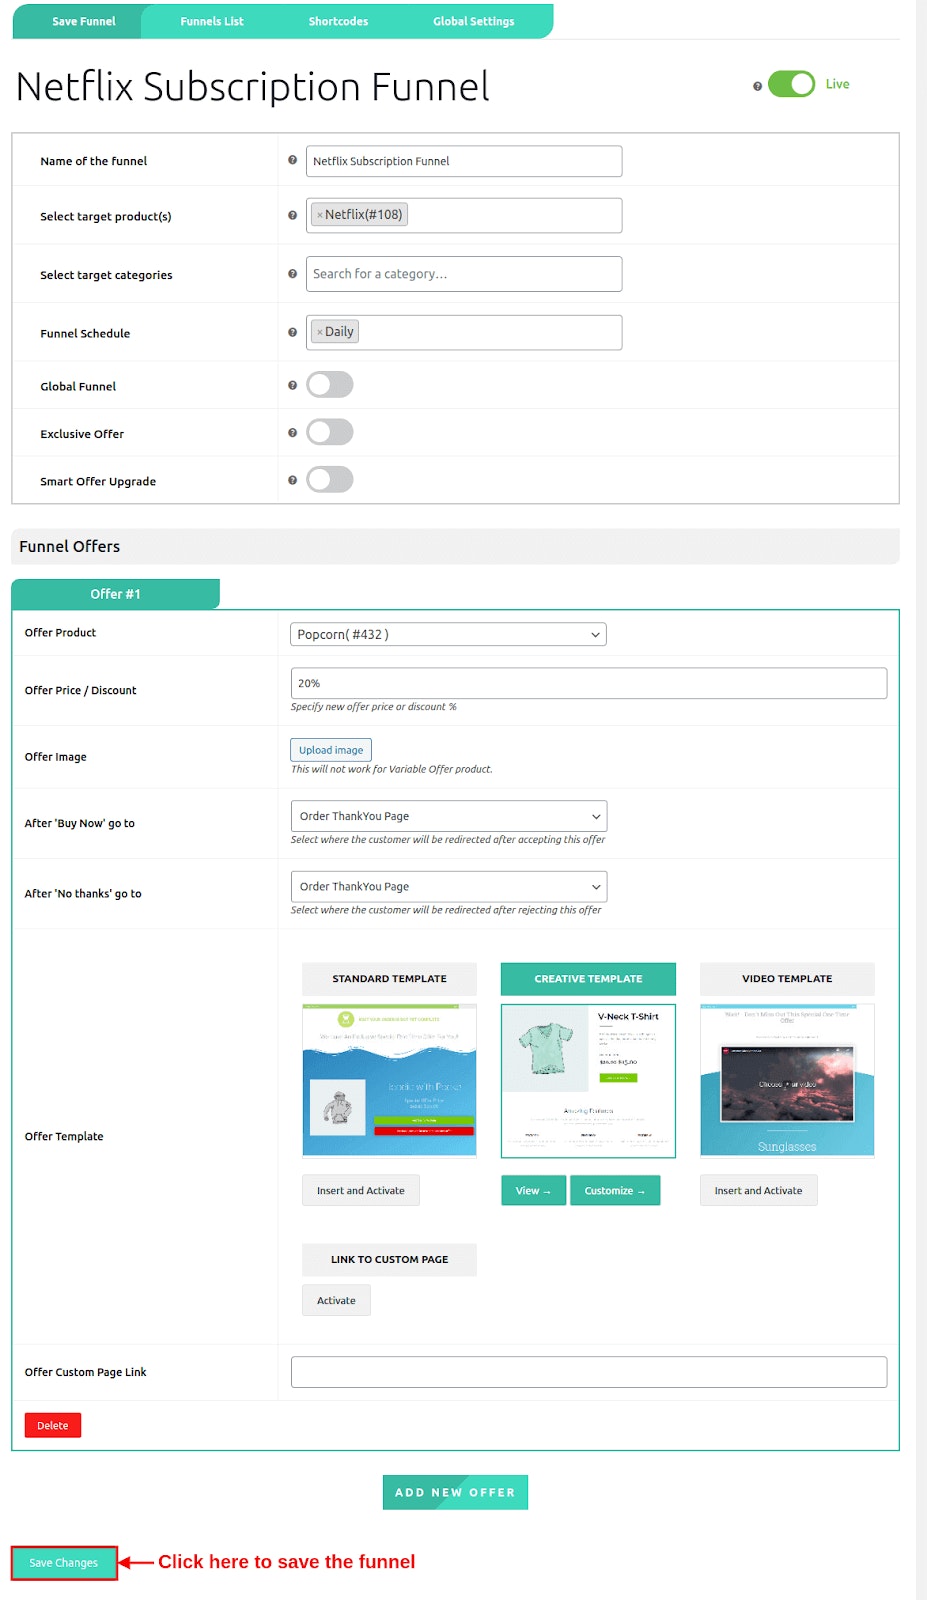This screenshot has width=927, height=1600.
Task: Click help icon for Smart Offer Upgrade
Action: pos(292,480)
